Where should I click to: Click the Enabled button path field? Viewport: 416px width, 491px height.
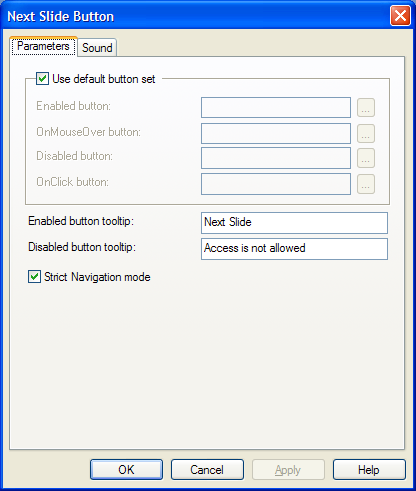tap(276, 107)
